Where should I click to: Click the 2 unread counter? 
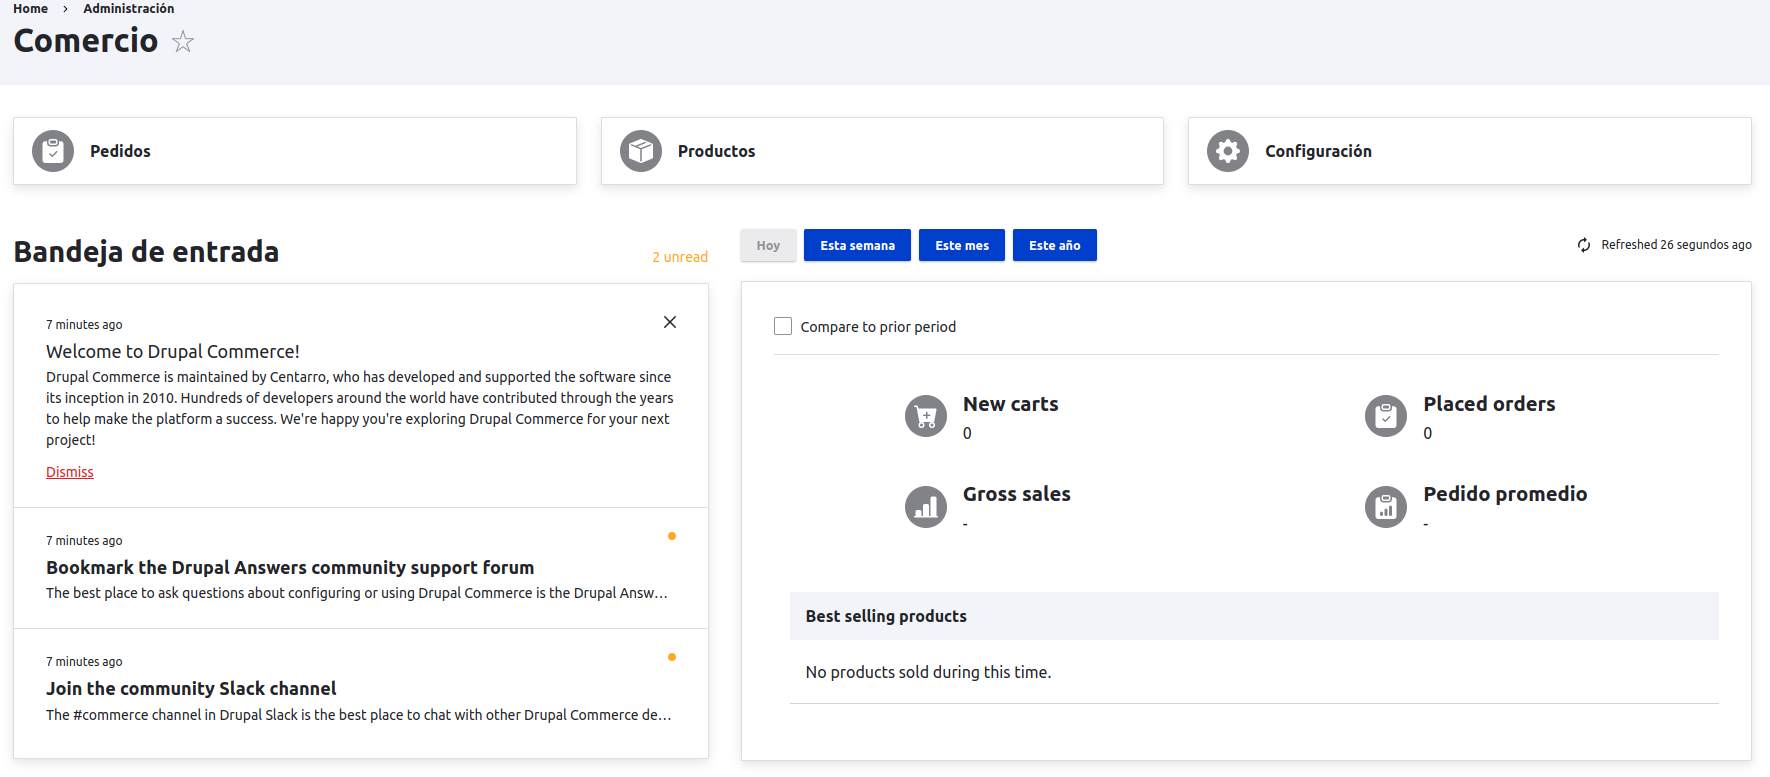tap(680, 257)
